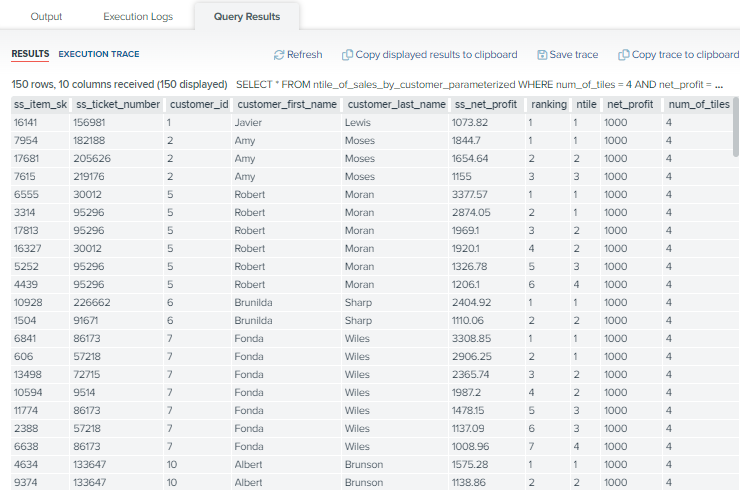The width and height of the screenshot is (740, 490).
Task: Click the copy displayed results clipboard icon
Action: coord(347,55)
